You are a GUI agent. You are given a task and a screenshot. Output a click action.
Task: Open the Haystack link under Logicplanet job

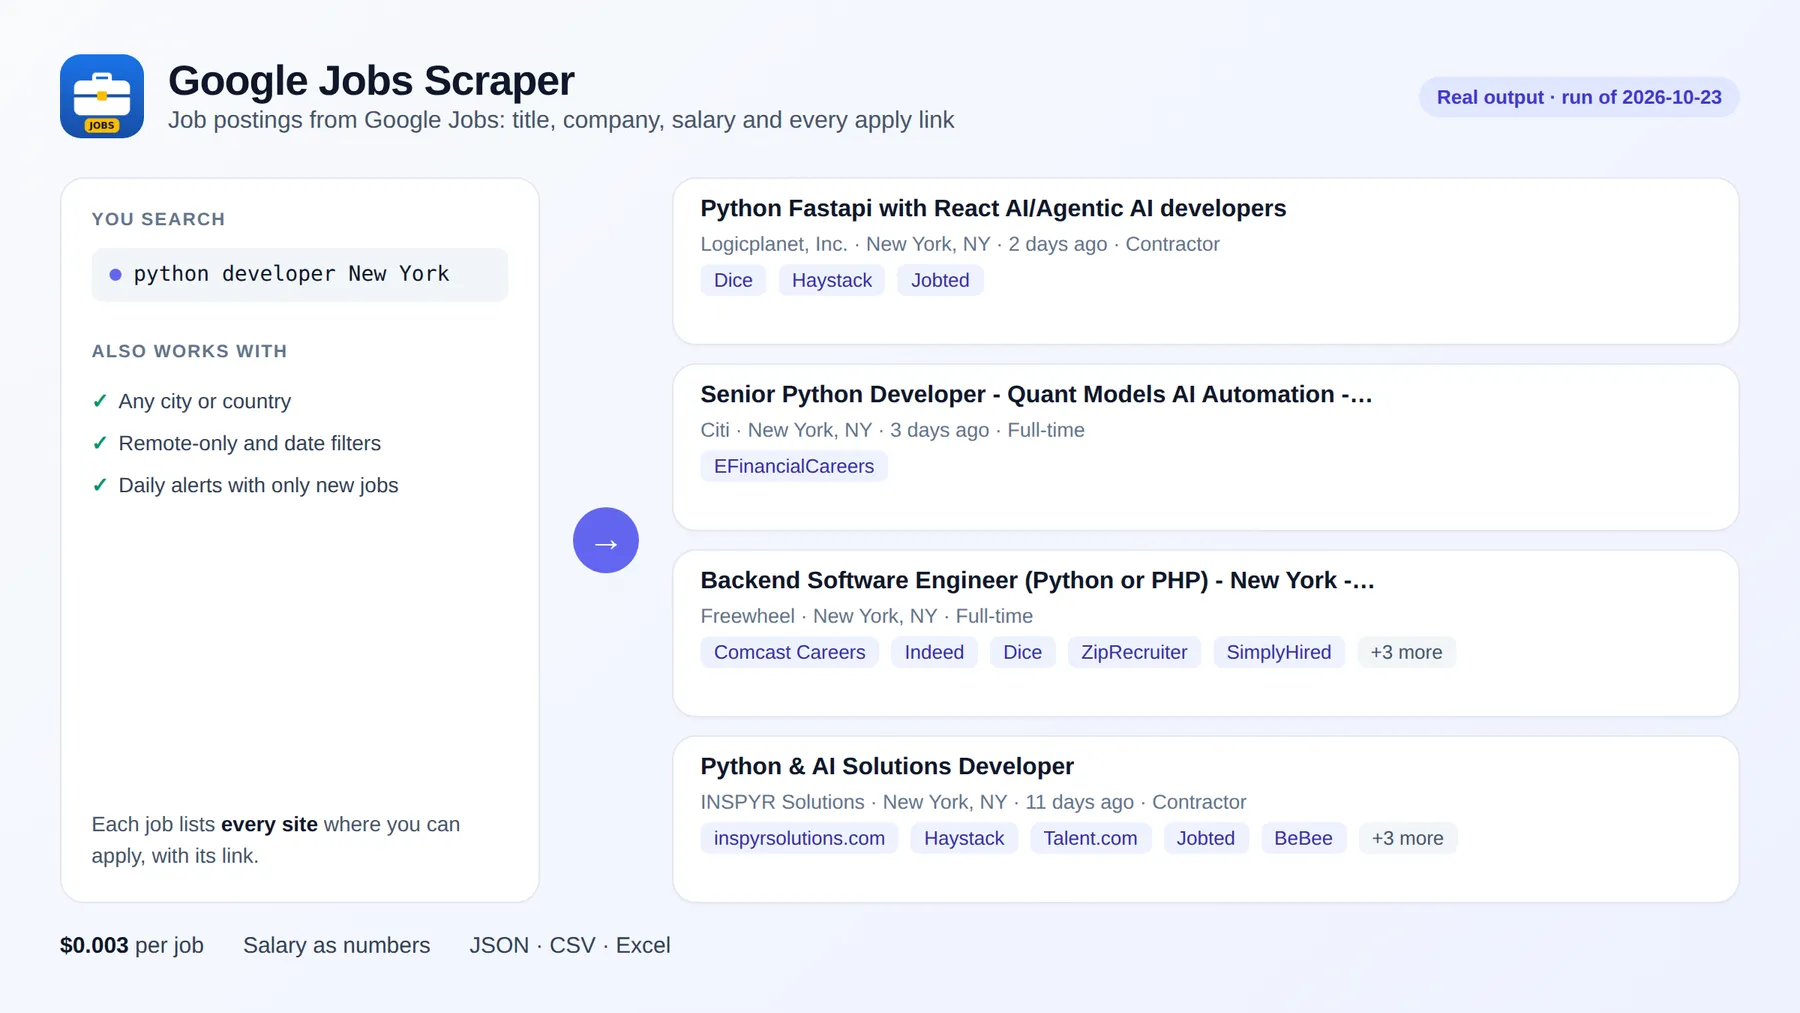tap(832, 280)
